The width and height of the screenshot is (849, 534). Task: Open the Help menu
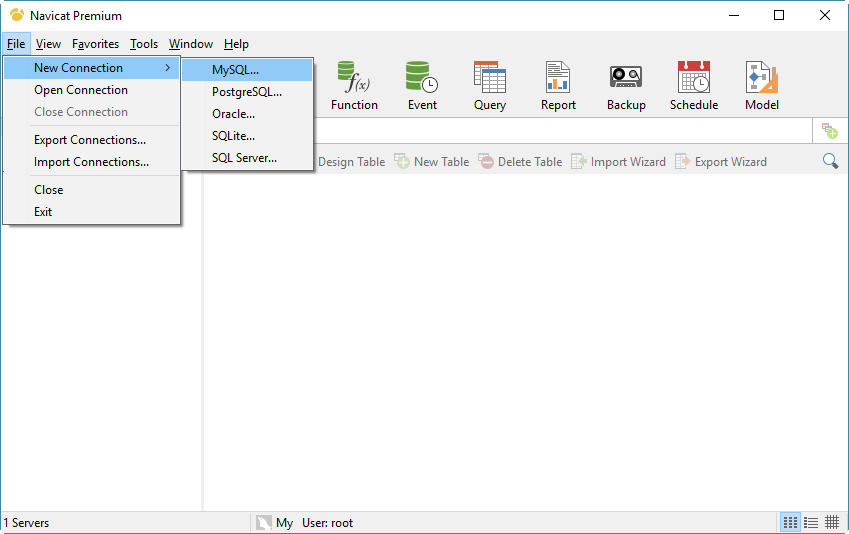(236, 44)
